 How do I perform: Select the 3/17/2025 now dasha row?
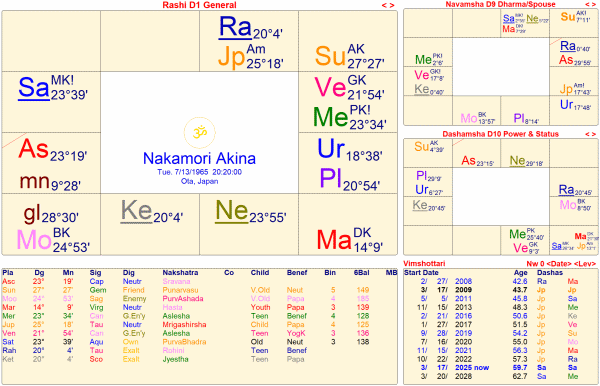500,368
